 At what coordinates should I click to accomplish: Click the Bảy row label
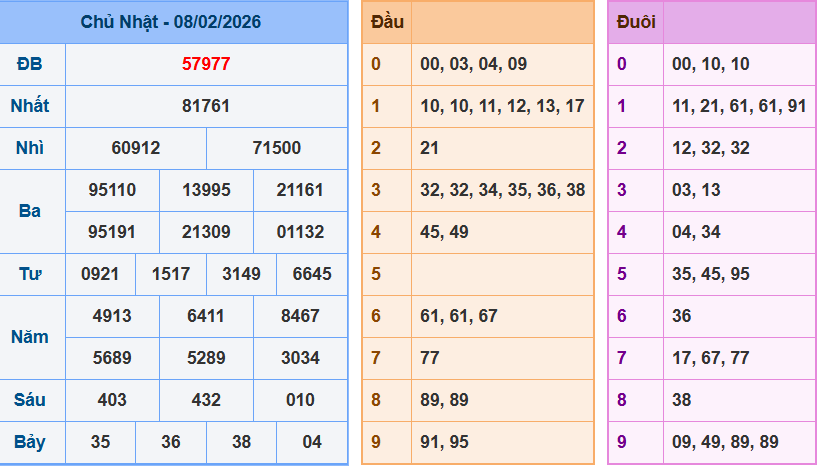pos(30,442)
